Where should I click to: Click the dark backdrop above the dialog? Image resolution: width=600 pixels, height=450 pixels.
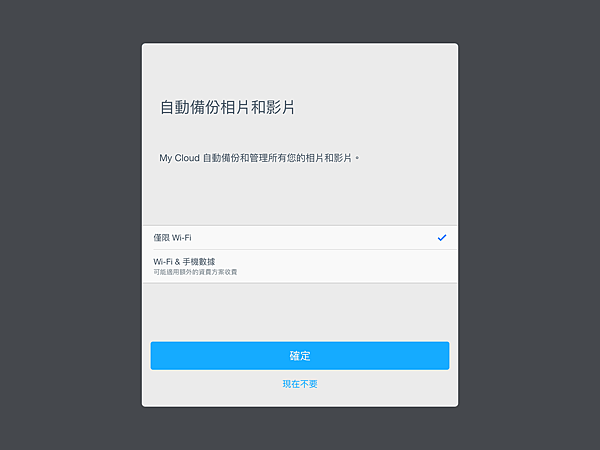[x=300, y=21]
